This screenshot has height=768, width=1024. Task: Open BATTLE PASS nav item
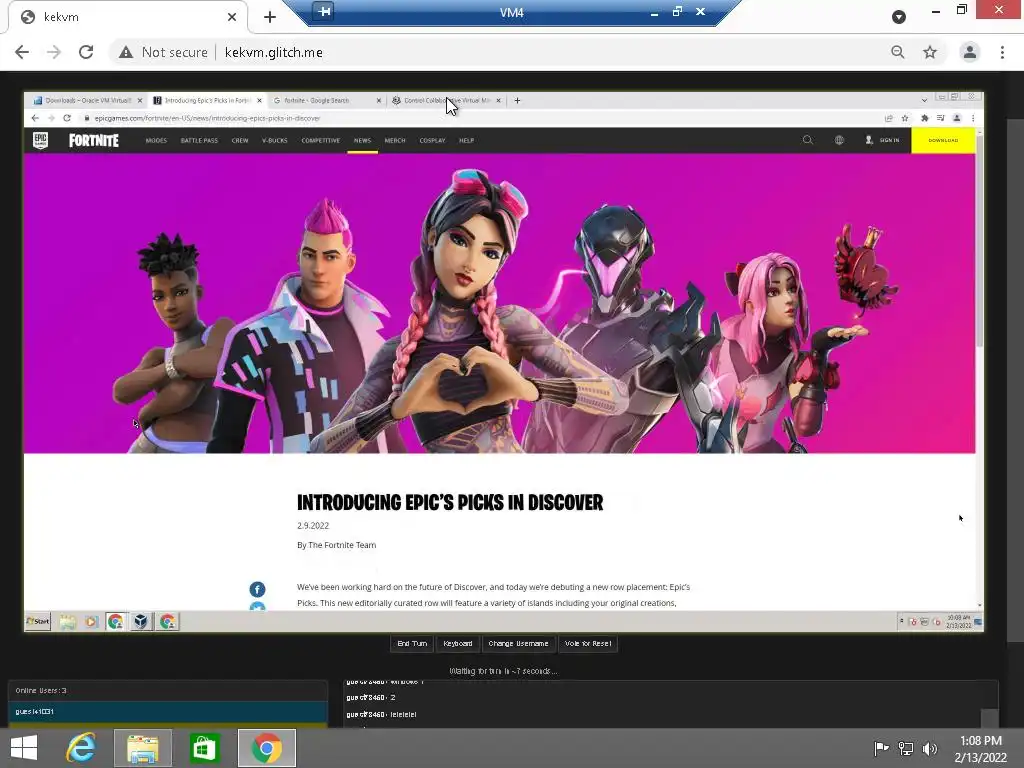(199, 140)
